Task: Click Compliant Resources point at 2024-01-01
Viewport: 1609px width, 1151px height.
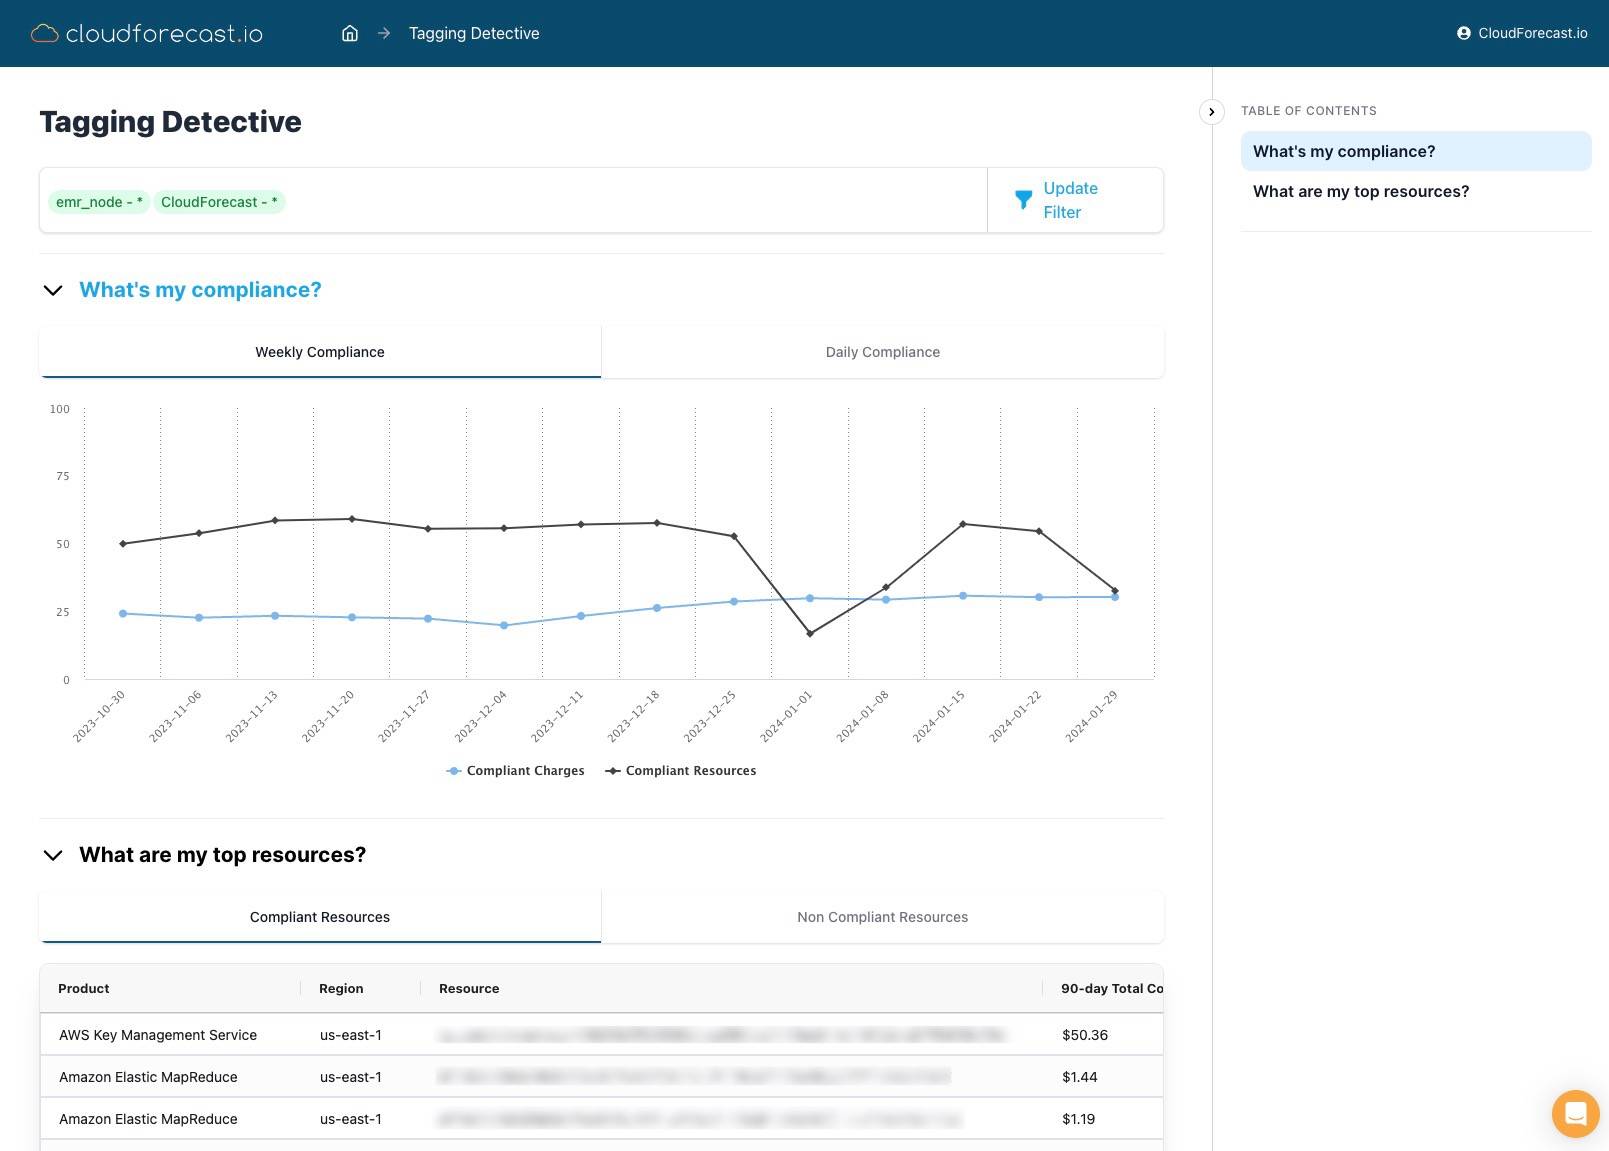Action: pyautogui.click(x=810, y=634)
